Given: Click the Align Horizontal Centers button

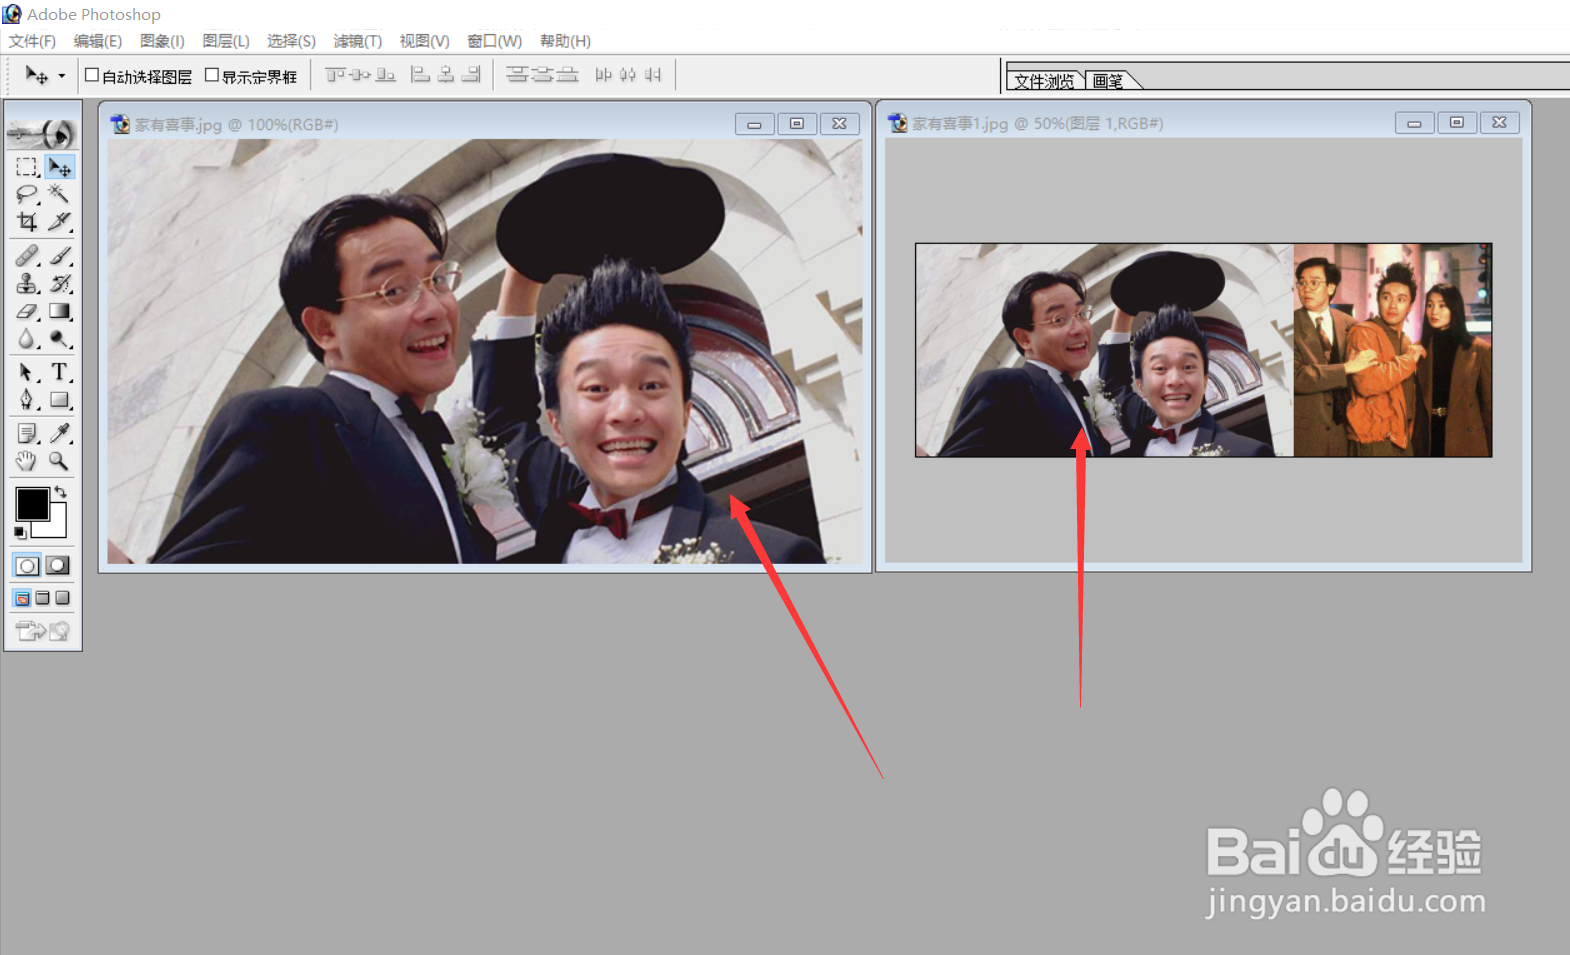Looking at the screenshot, I should tap(446, 75).
